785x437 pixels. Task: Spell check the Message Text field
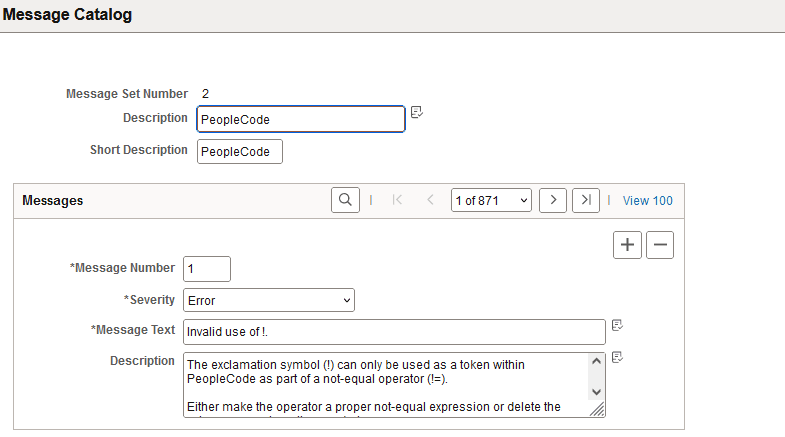pos(617,325)
